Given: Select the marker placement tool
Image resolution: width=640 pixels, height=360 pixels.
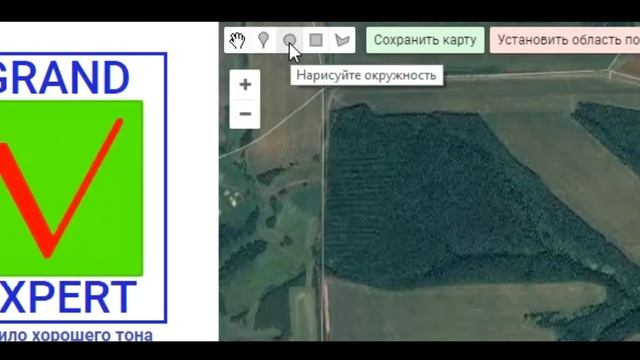Looking at the screenshot, I should pos(263,40).
